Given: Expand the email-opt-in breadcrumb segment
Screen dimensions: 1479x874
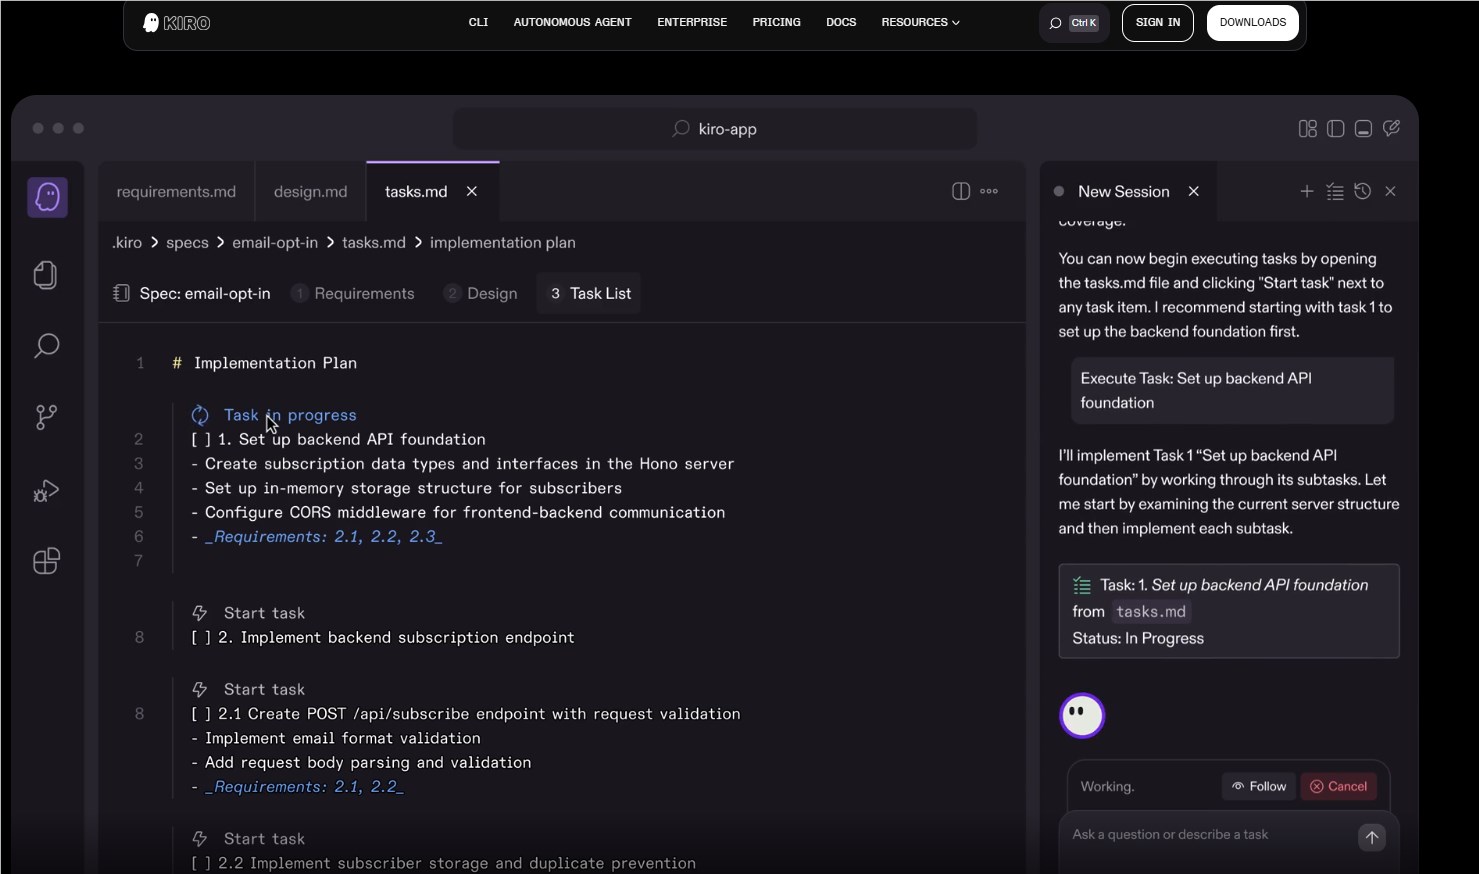Looking at the screenshot, I should coord(275,243).
